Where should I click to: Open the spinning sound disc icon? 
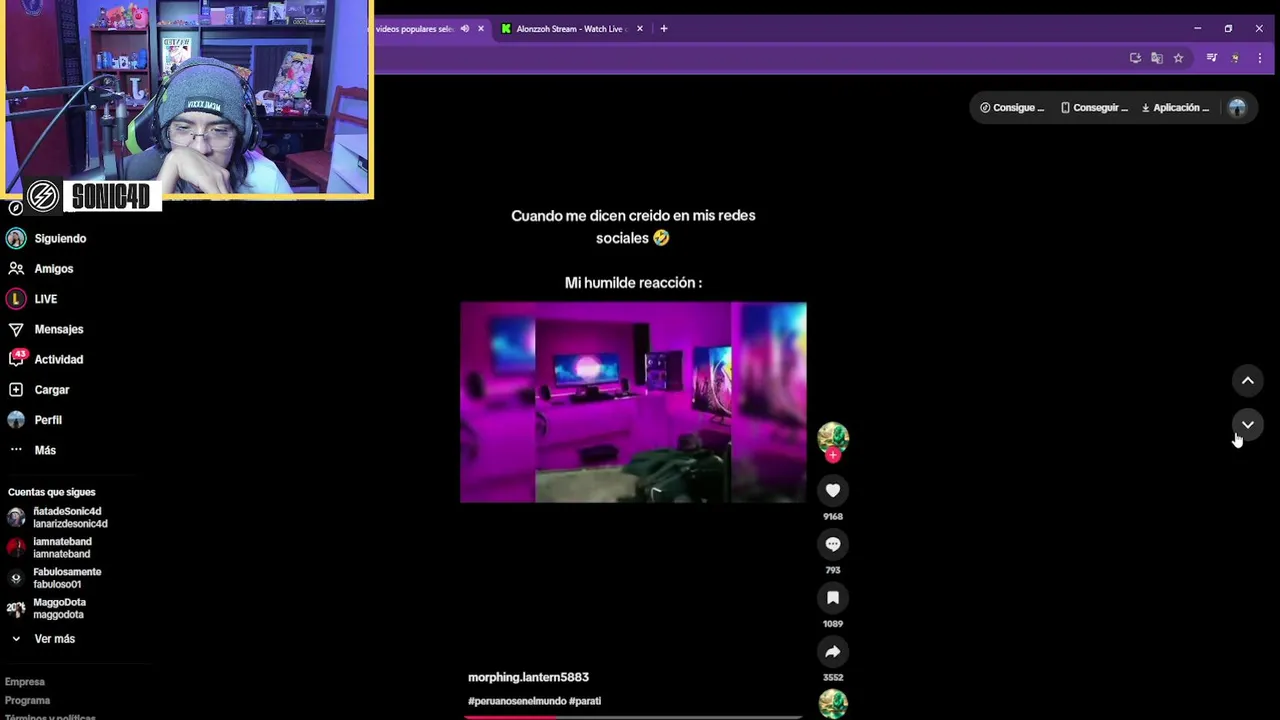(833, 704)
